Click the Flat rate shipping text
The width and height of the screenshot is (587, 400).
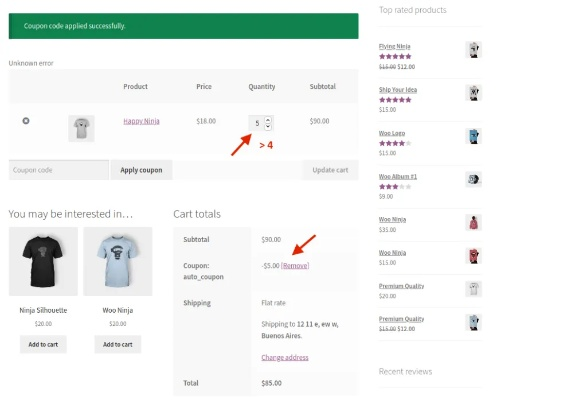[273, 303]
